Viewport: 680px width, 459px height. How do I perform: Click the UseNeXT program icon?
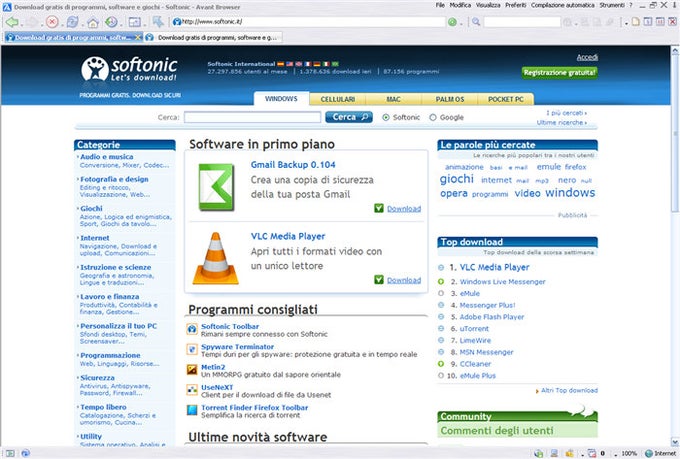pyautogui.click(x=192, y=390)
